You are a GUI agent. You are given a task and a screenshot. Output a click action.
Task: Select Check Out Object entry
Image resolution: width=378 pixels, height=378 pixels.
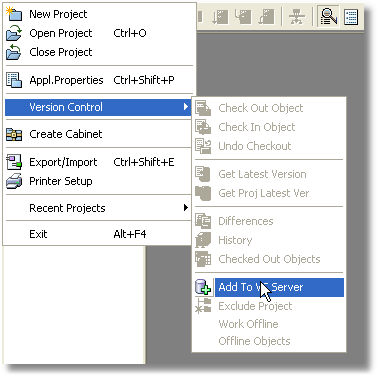(261, 108)
